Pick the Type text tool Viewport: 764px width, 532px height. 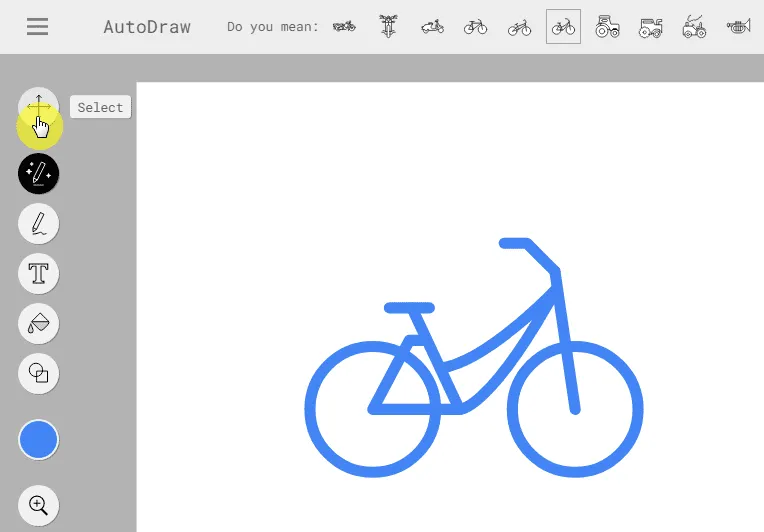(38, 273)
